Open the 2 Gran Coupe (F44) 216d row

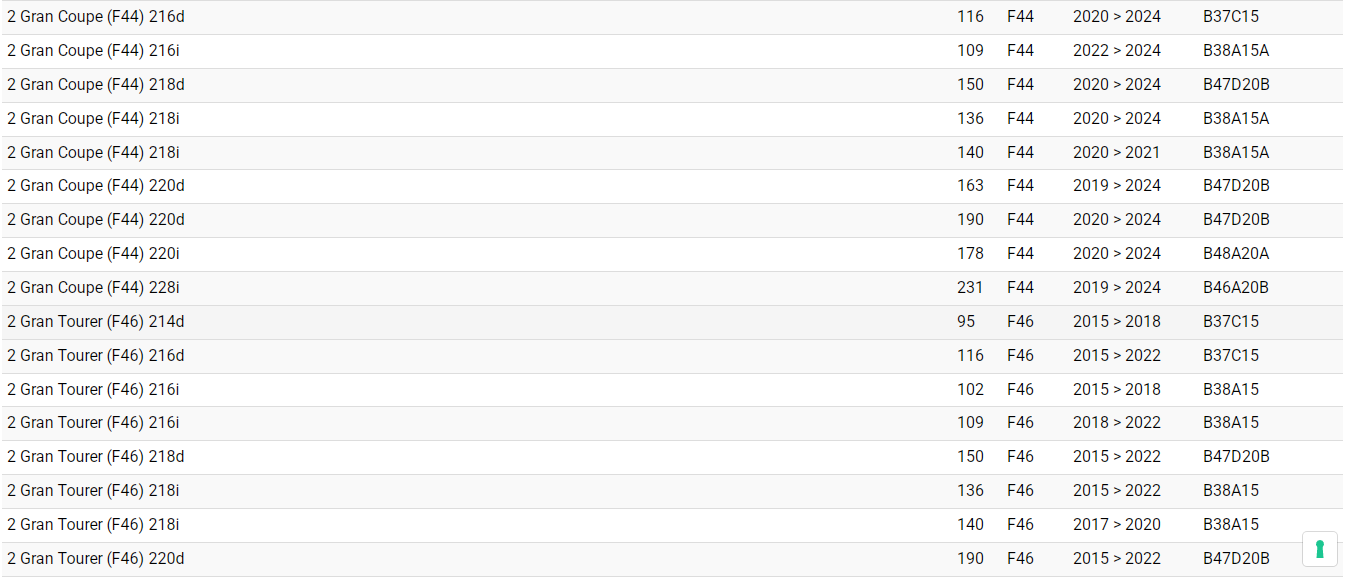point(96,17)
